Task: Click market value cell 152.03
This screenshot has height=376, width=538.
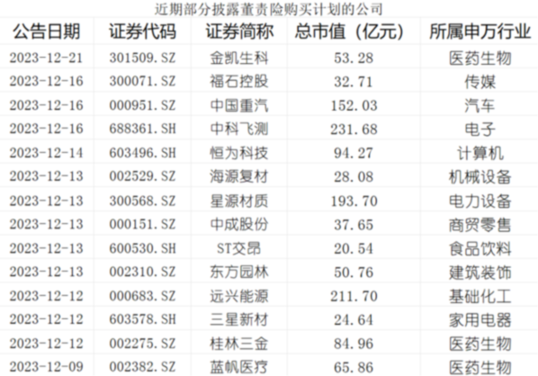Action: pyautogui.click(x=354, y=105)
